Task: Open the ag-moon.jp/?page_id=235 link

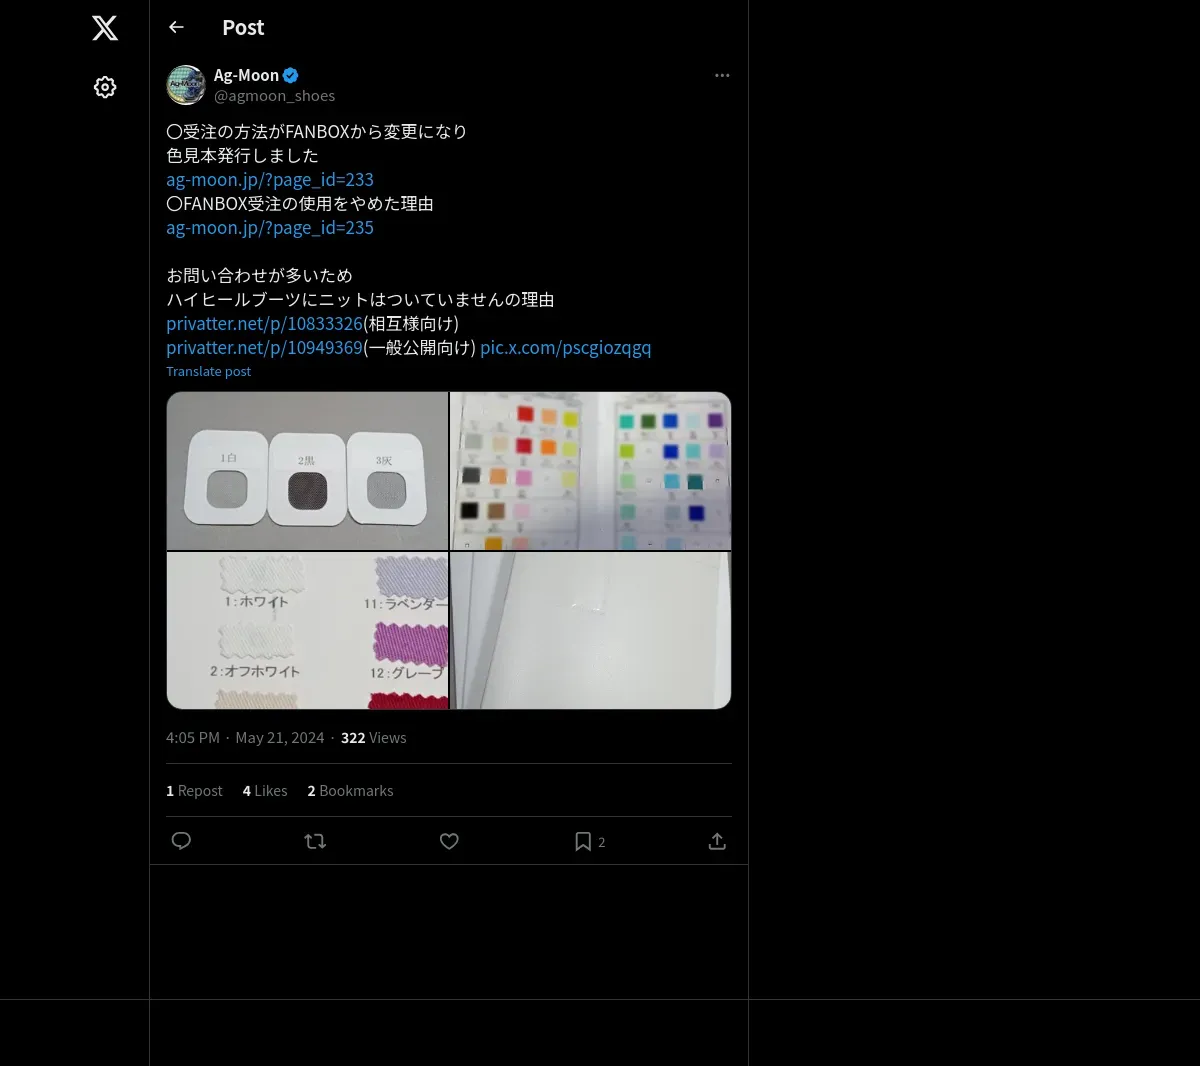Action: coord(270,228)
